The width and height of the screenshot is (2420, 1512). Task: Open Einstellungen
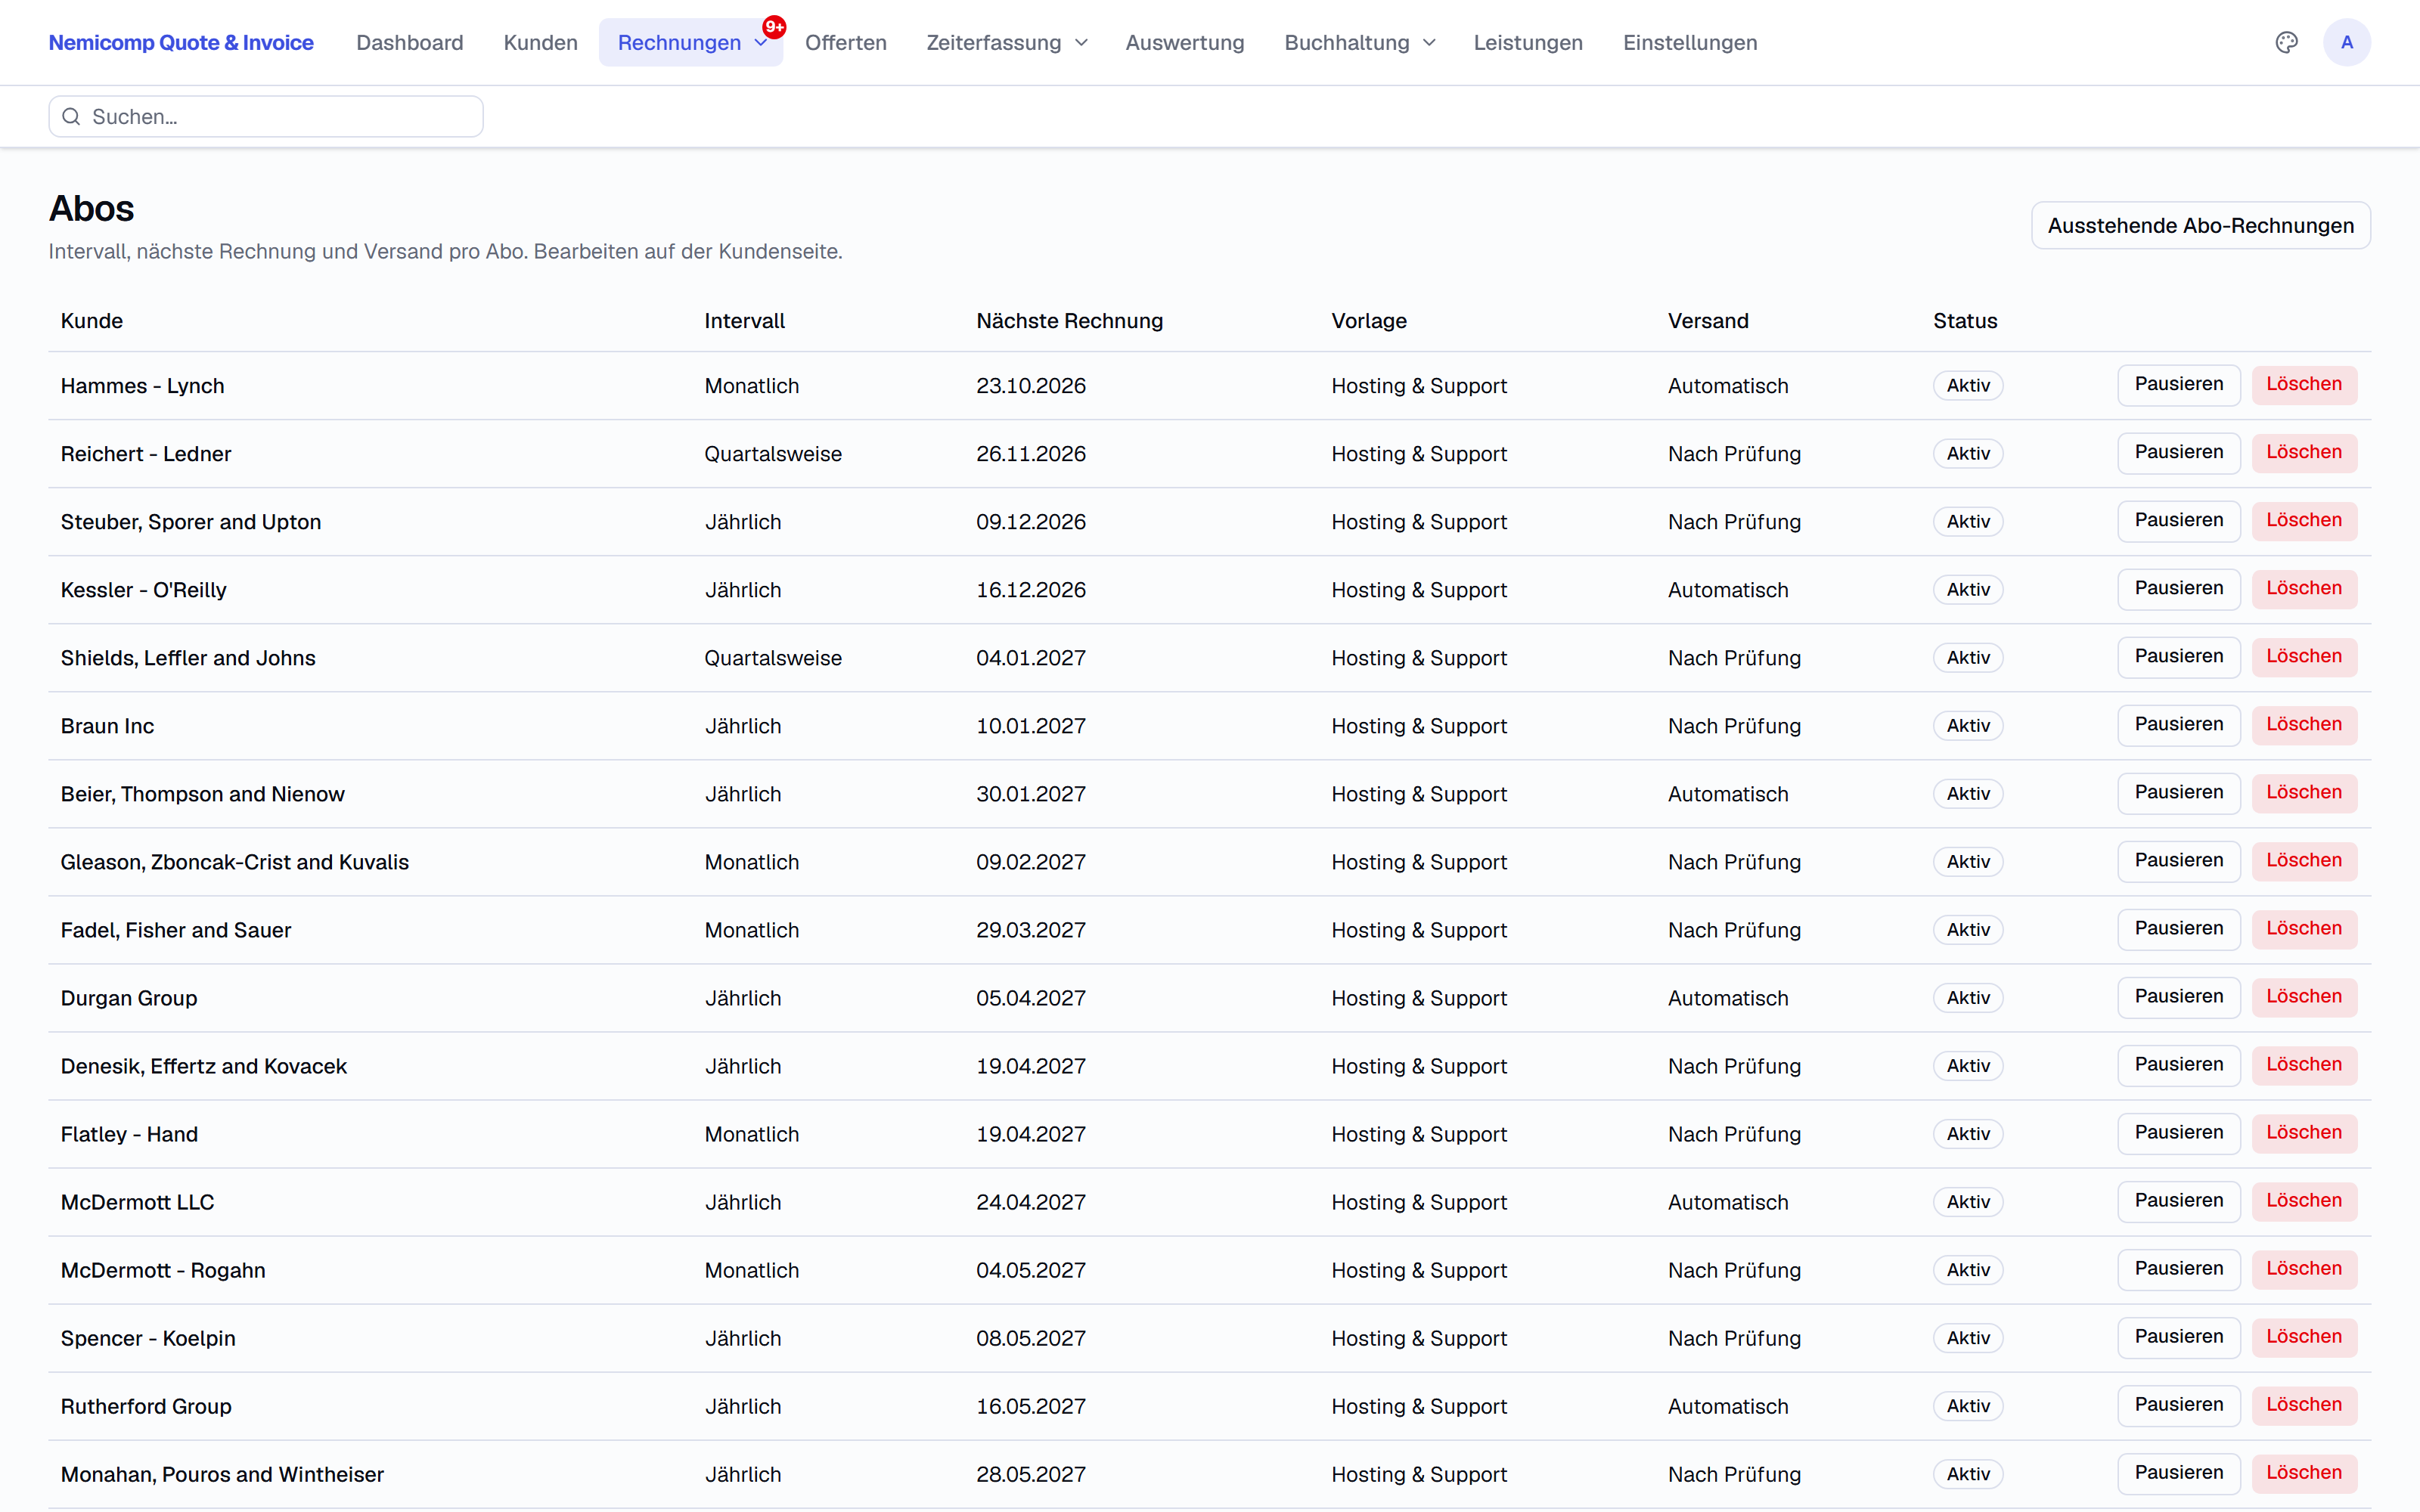click(1690, 42)
